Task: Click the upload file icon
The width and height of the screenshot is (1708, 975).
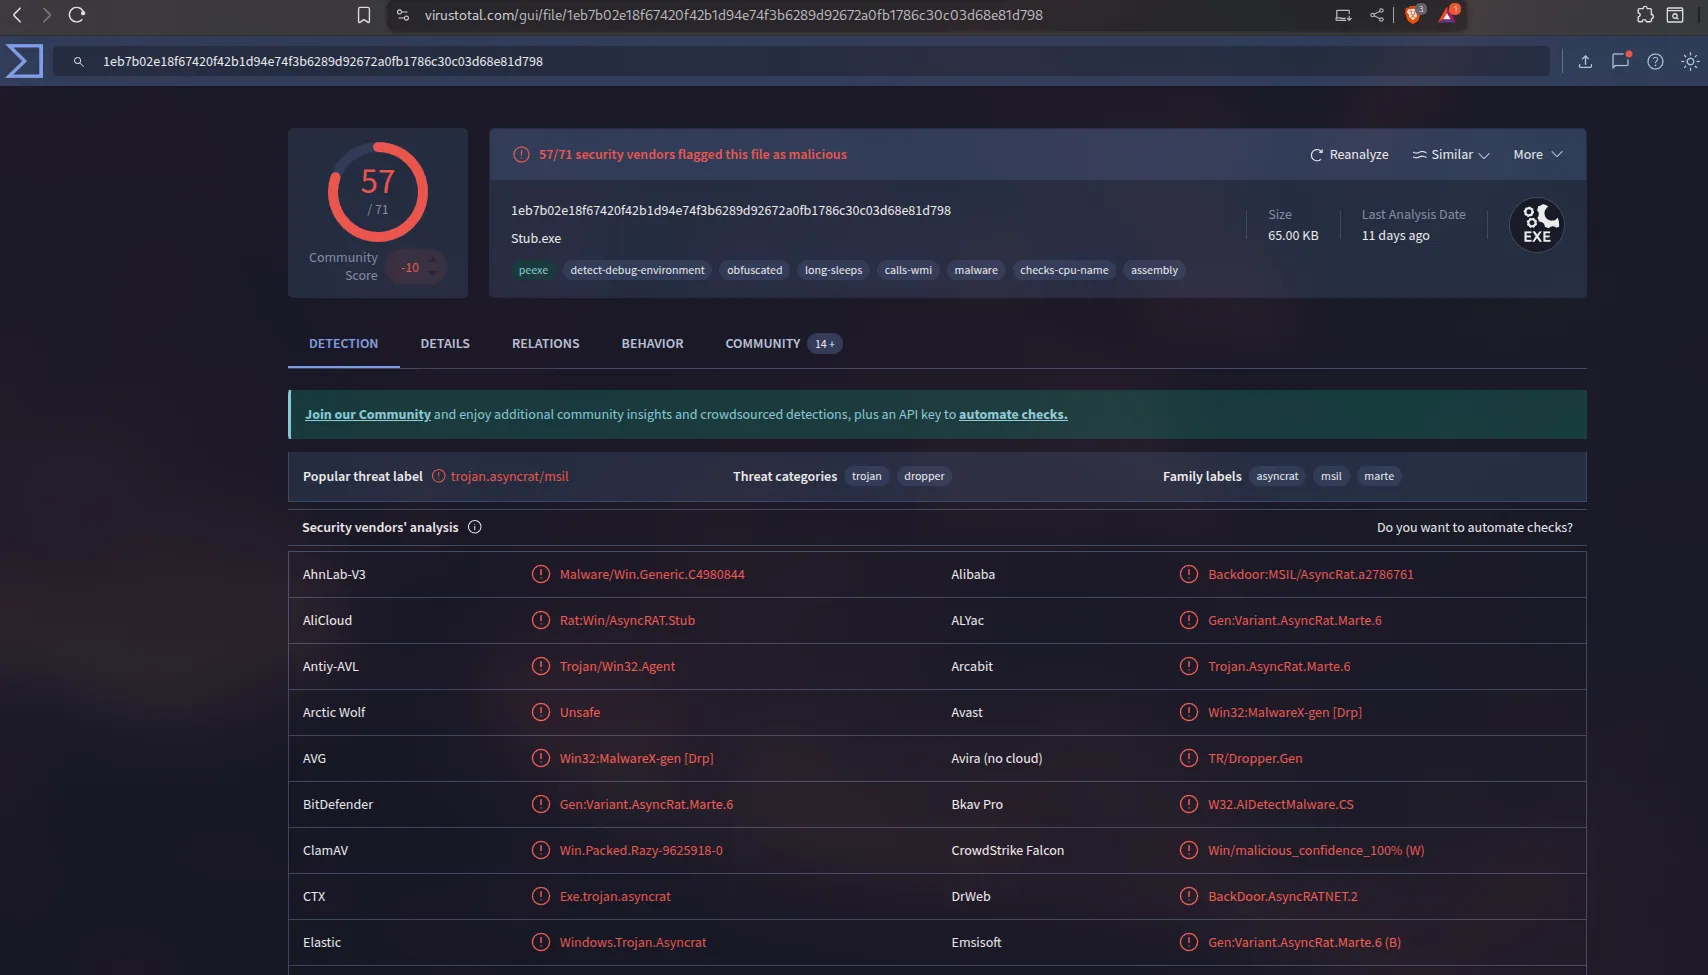Action: pos(1585,62)
